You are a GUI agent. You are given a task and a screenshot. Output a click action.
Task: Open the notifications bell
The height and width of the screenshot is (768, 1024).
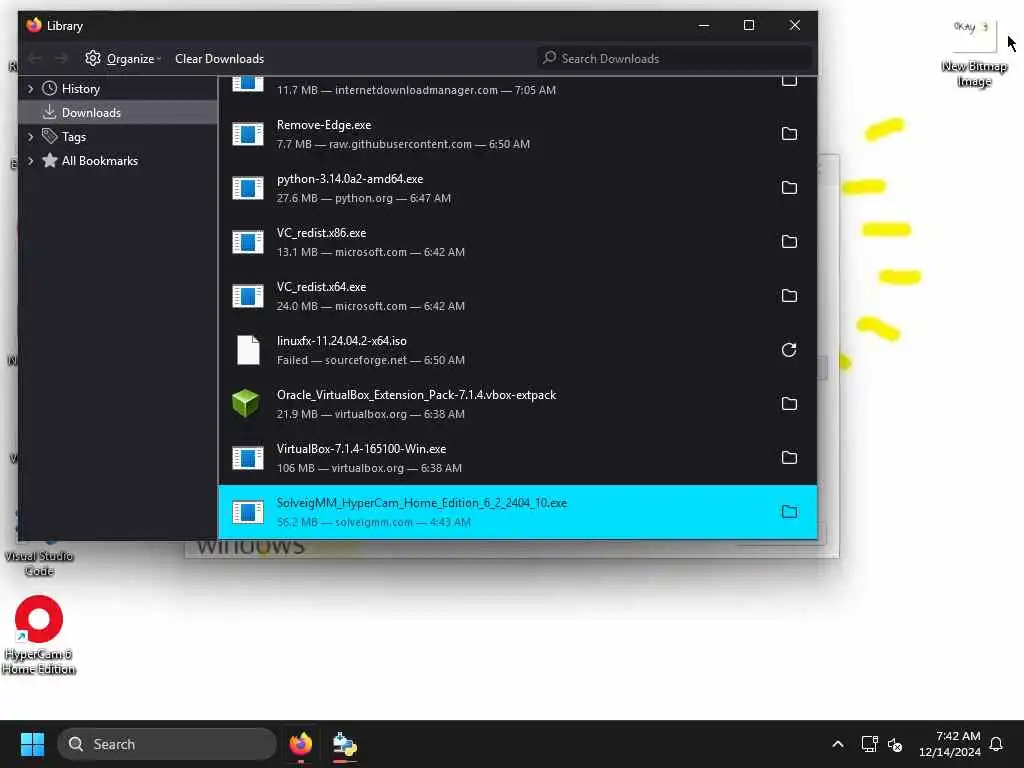click(x=996, y=744)
